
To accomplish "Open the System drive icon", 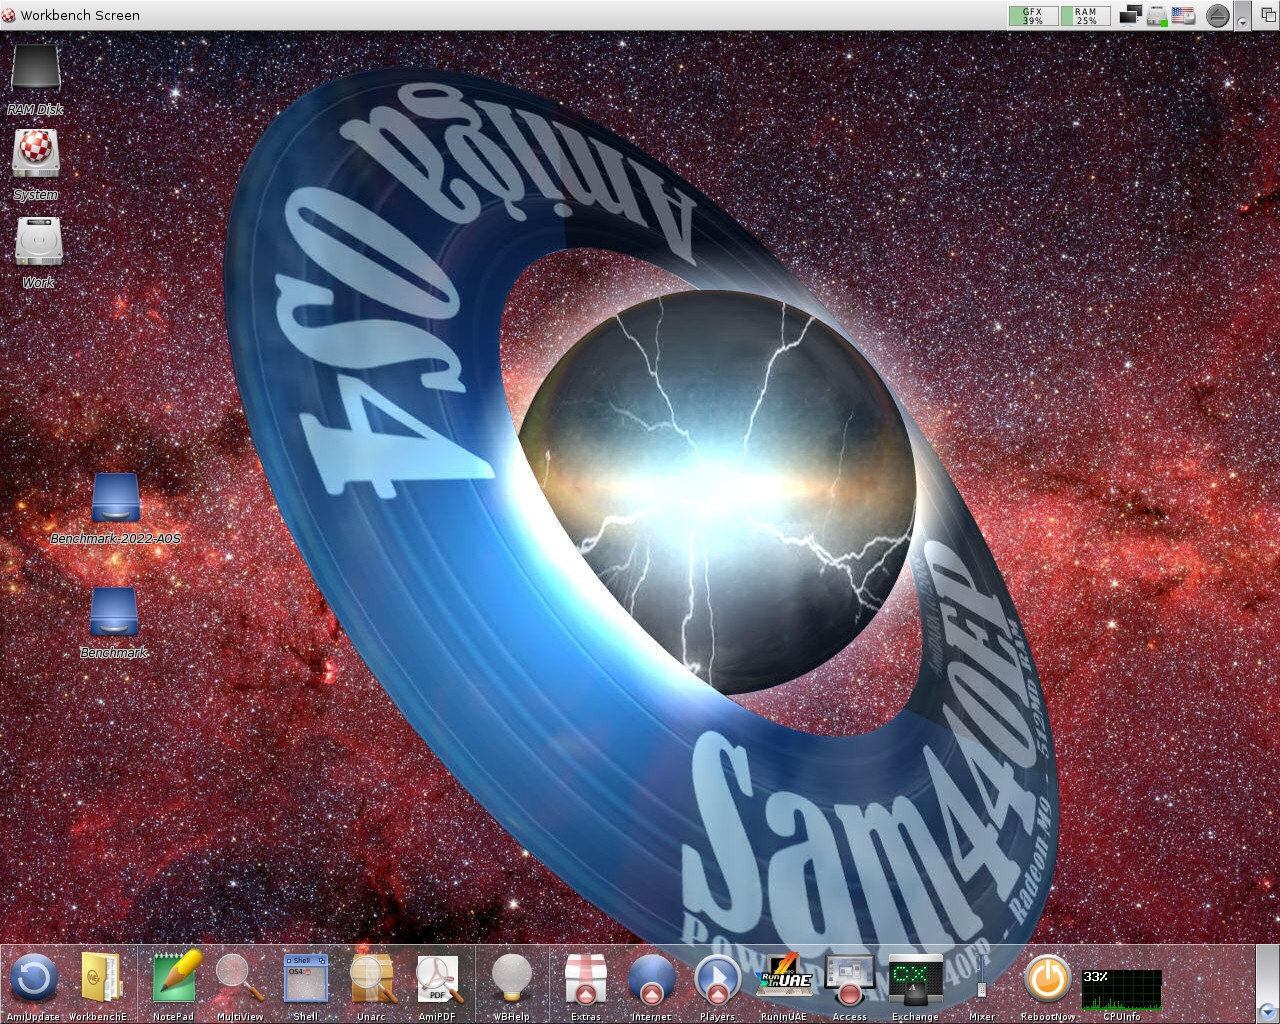I will (x=37, y=155).
